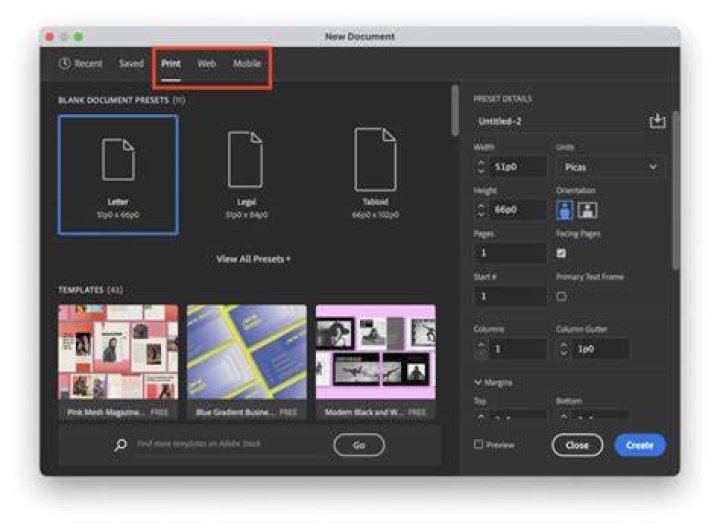Select landscape orientation icon
The height and width of the screenshot is (529, 720).
(x=587, y=210)
